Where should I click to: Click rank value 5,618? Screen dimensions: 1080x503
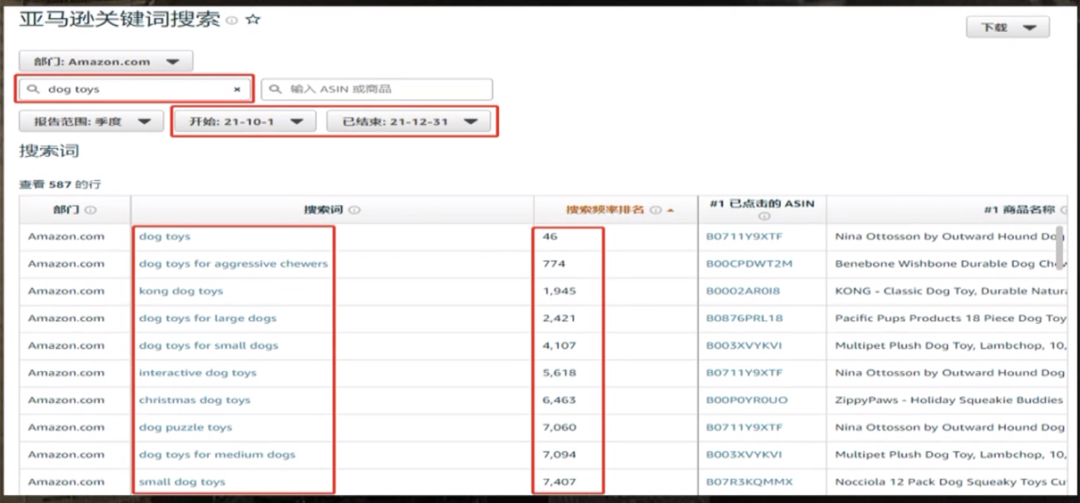559,373
